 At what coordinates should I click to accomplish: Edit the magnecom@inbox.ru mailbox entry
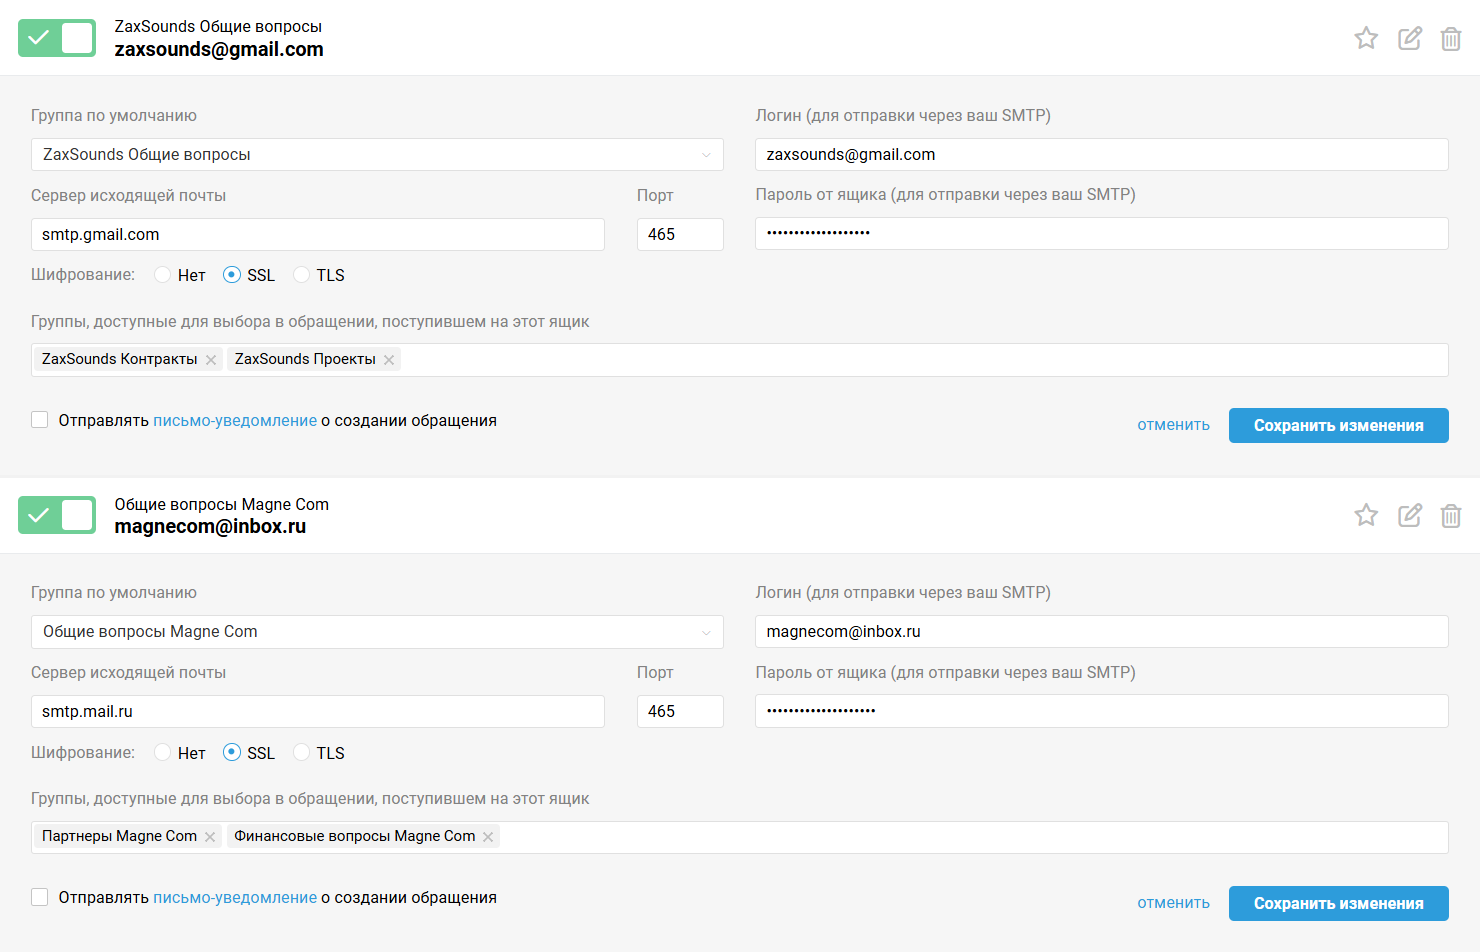(1409, 515)
